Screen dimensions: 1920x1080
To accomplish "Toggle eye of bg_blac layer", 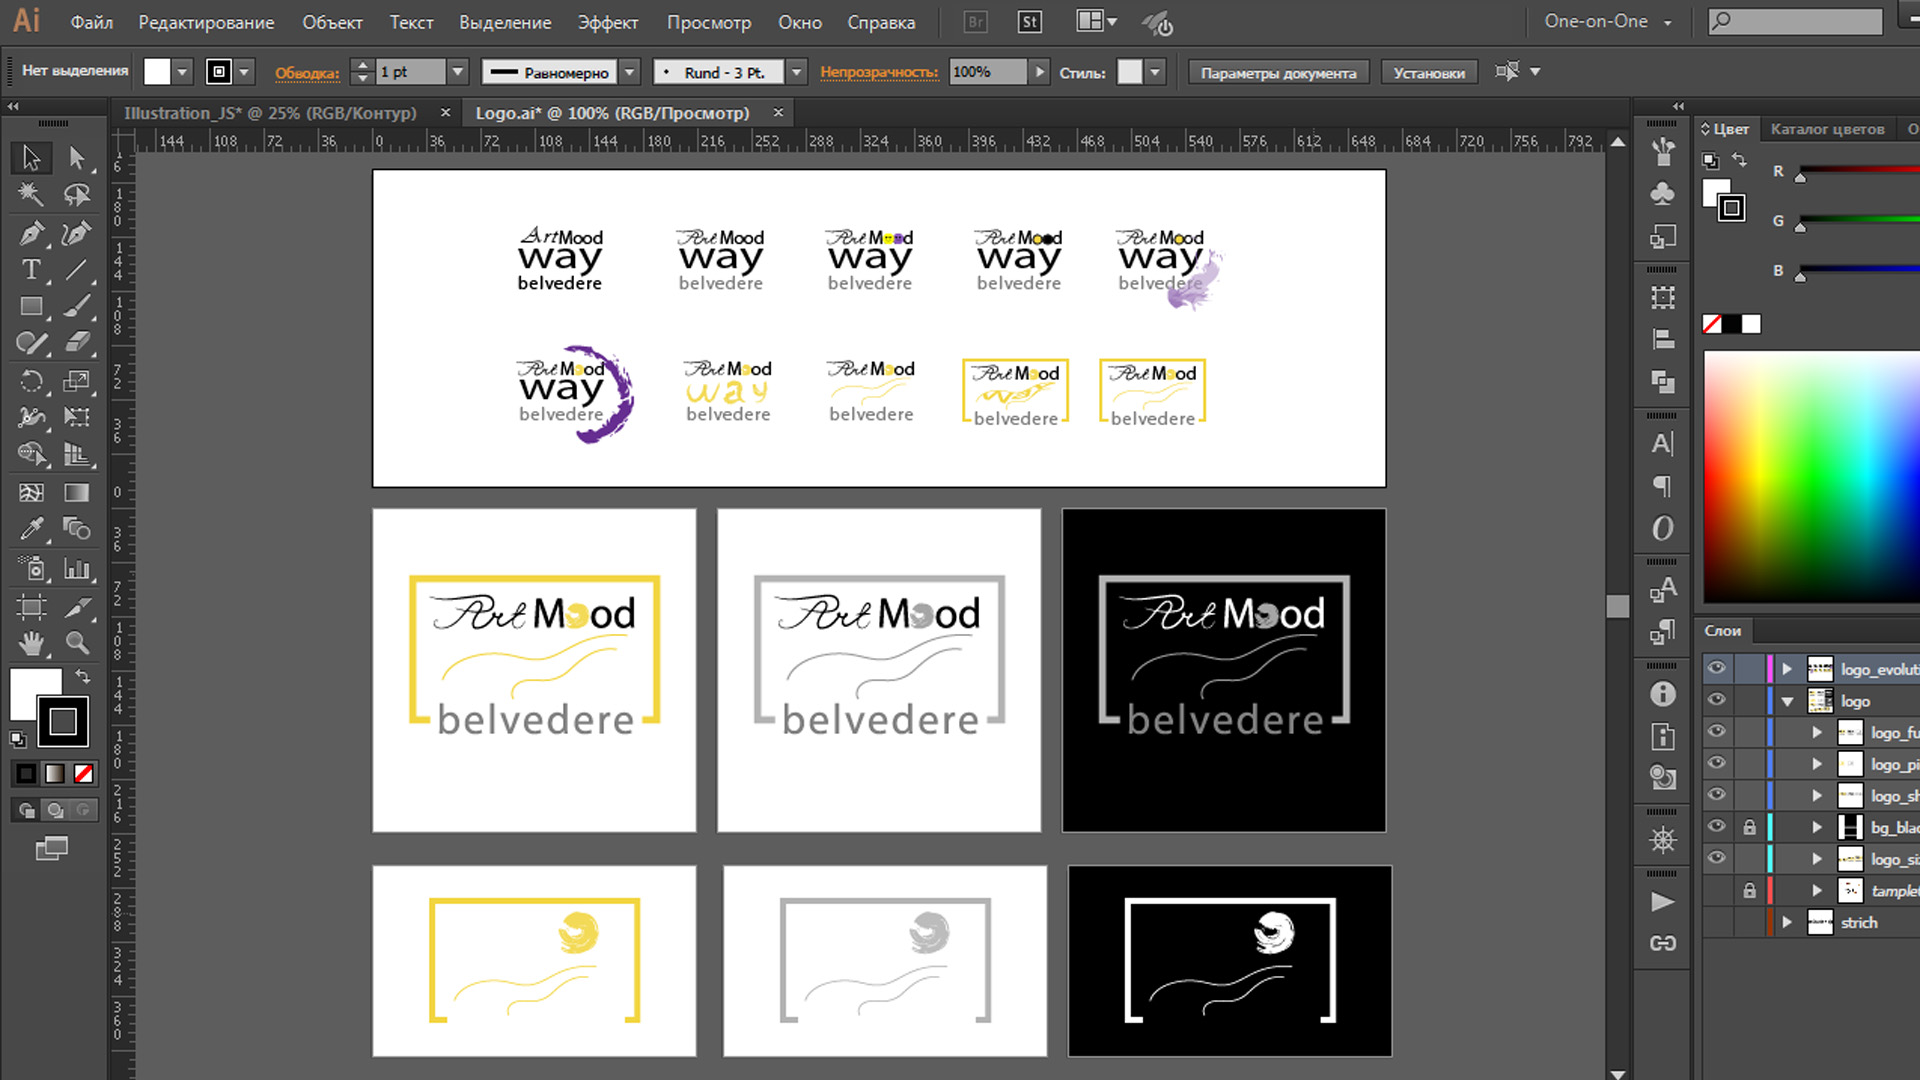I will [1717, 826].
